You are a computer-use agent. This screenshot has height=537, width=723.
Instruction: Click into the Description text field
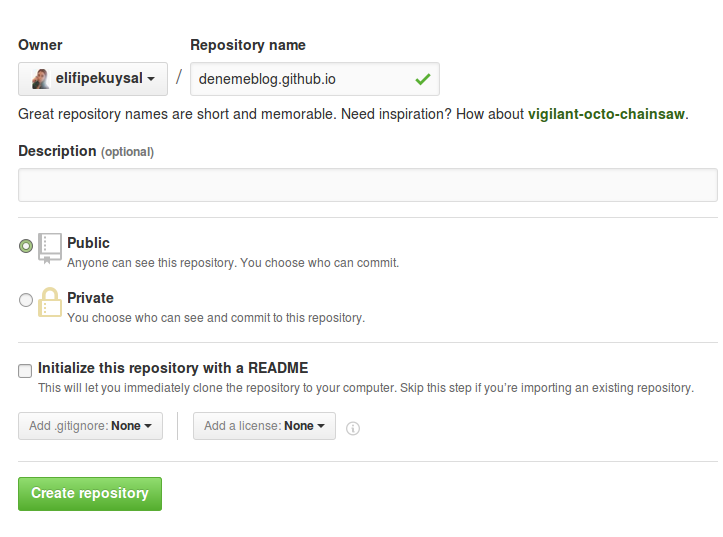pyautogui.click(x=367, y=185)
